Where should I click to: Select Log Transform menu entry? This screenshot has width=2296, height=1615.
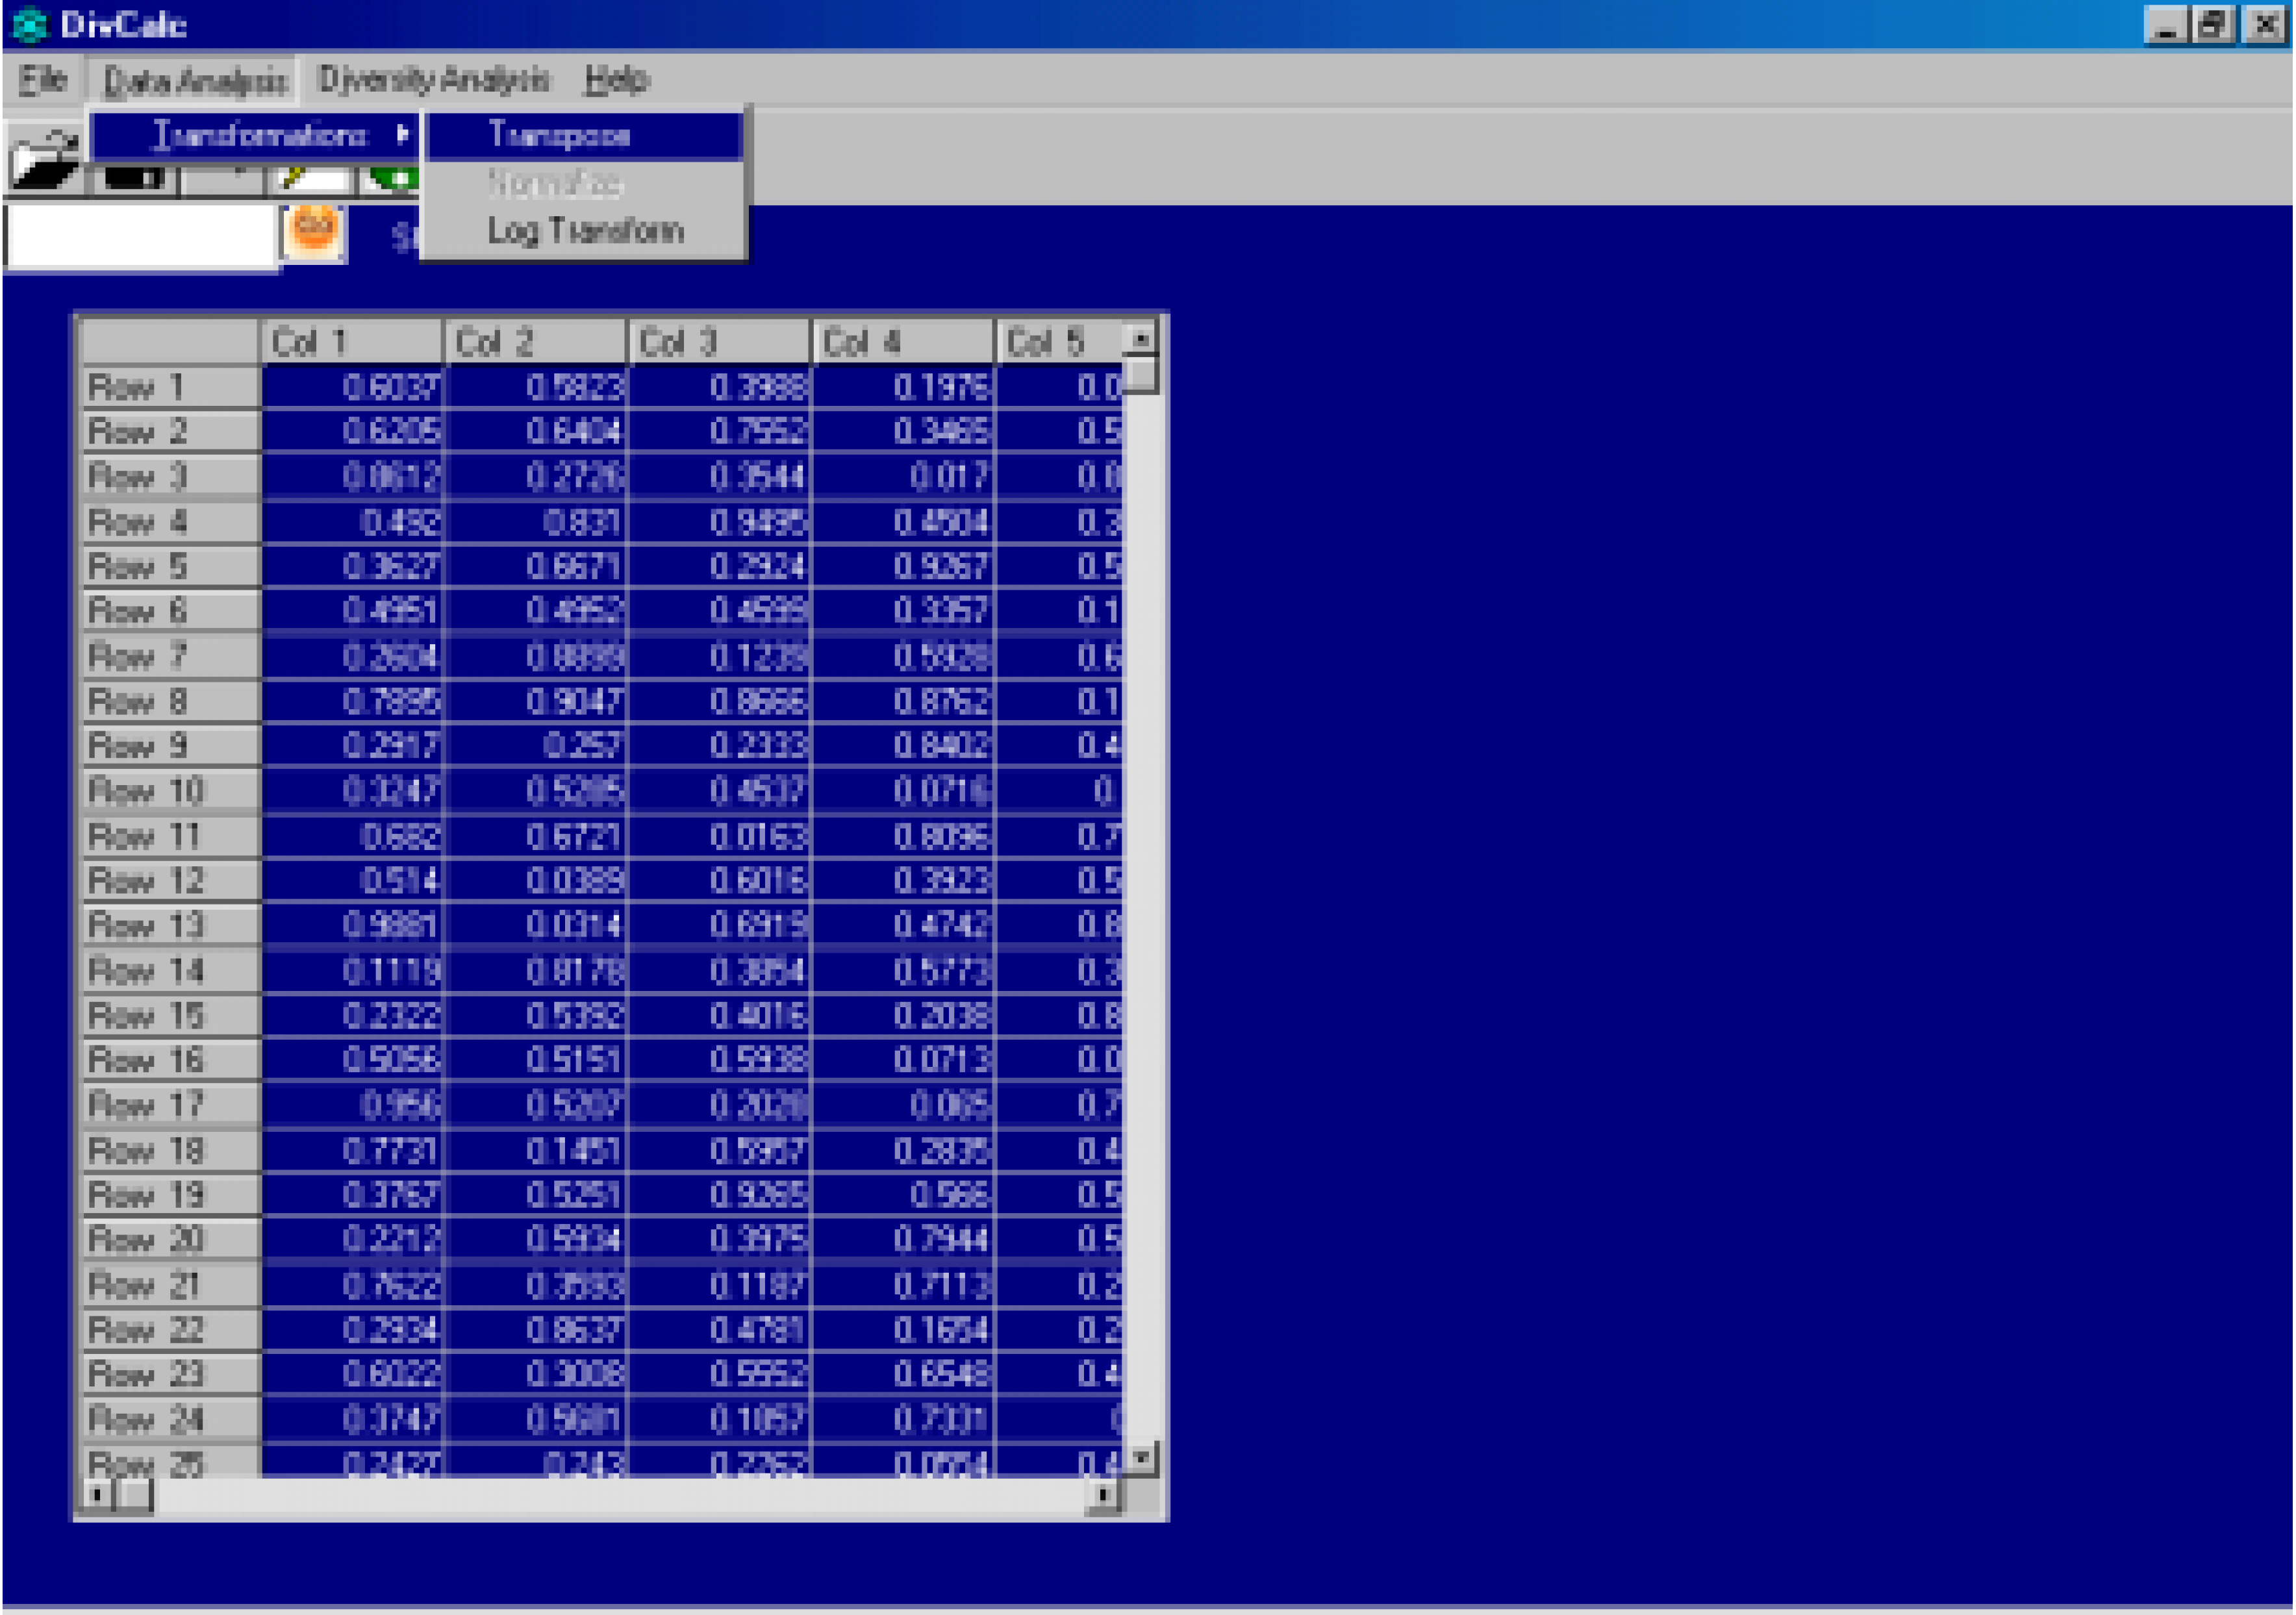coord(585,231)
